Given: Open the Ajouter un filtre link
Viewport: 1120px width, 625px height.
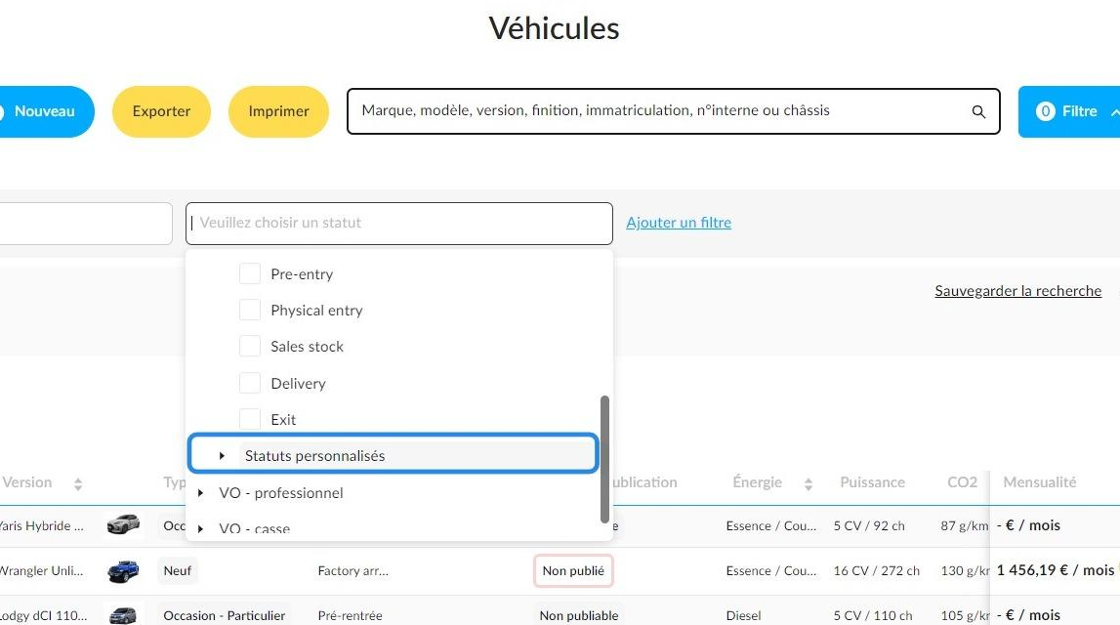Looking at the screenshot, I should [679, 222].
